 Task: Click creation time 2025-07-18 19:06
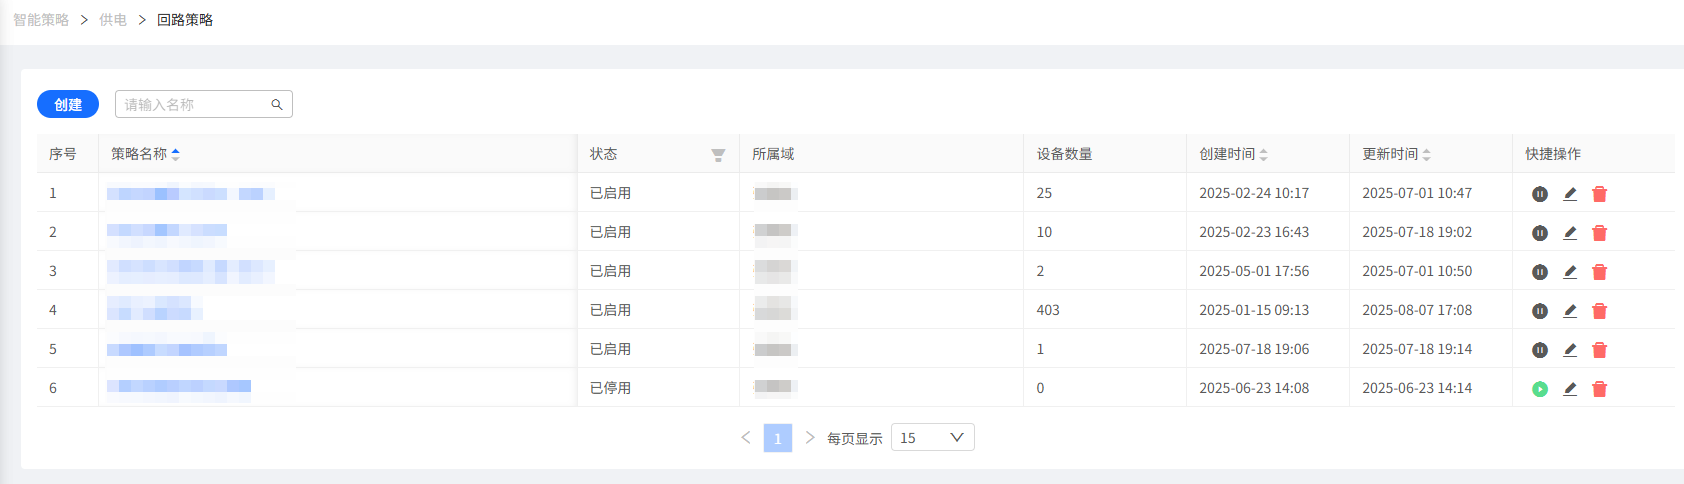[x=1254, y=349]
